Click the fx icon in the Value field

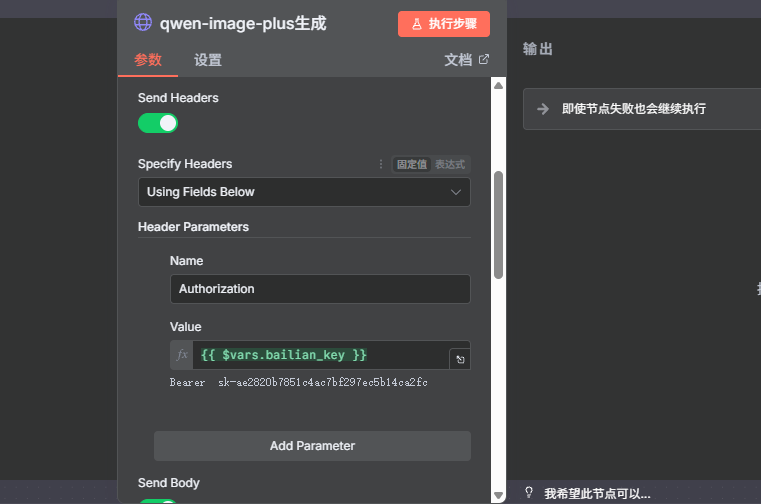pyautogui.click(x=182, y=355)
